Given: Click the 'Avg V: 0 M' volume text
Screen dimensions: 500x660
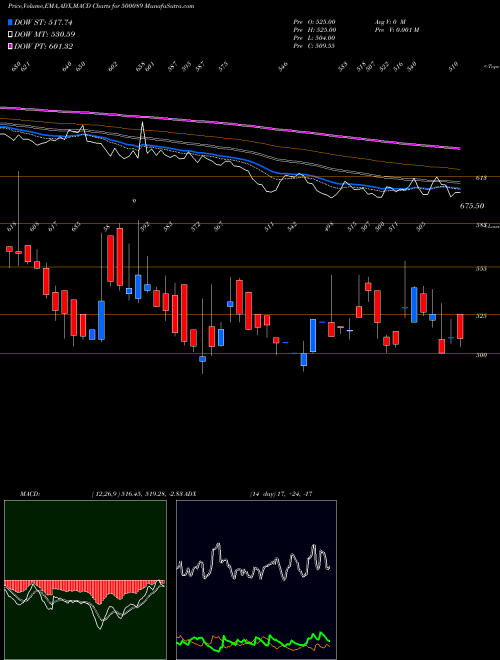Looking at the screenshot, I should (x=390, y=22).
